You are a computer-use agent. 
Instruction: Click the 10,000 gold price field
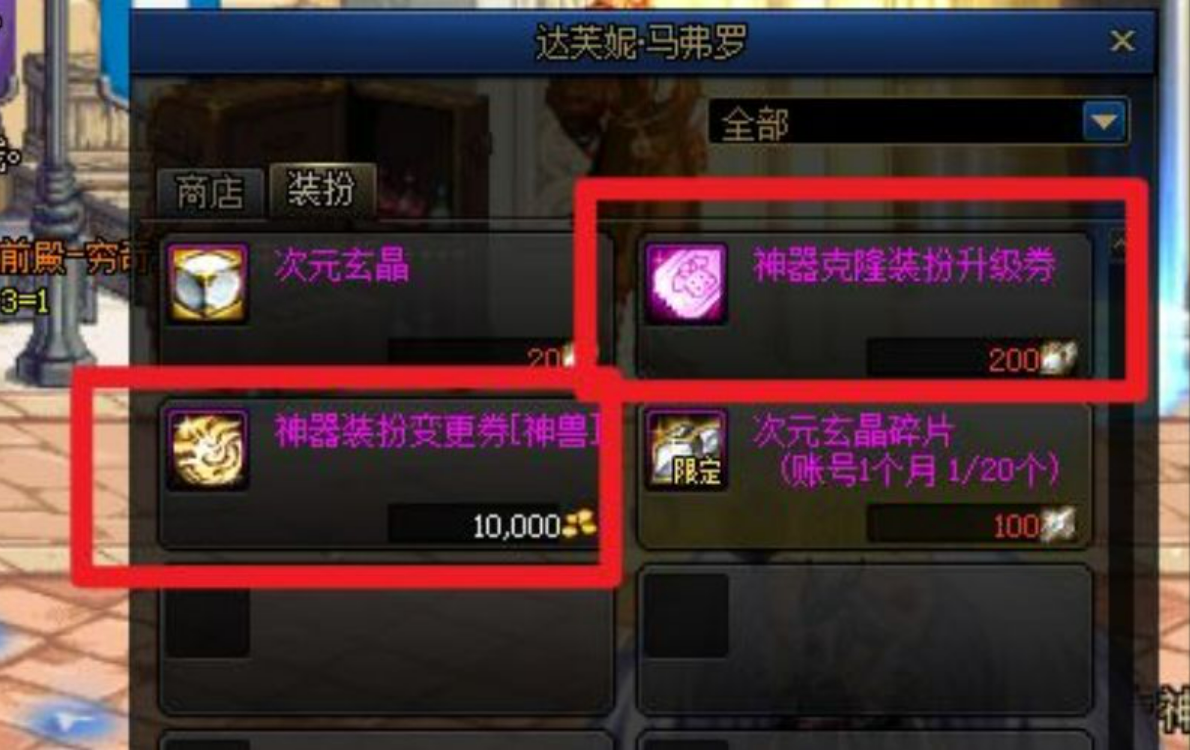pyautogui.click(x=493, y=524)
